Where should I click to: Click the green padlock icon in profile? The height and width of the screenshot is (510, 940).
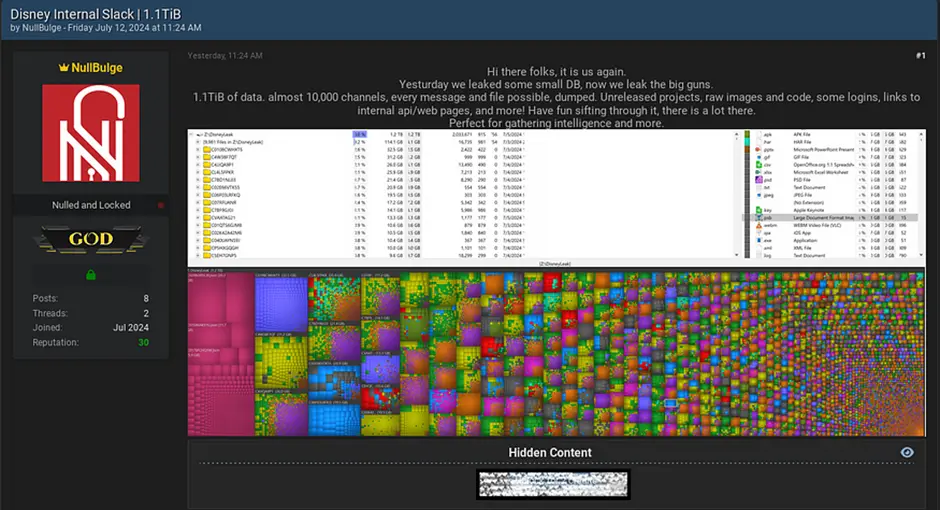tap(91, 274)
